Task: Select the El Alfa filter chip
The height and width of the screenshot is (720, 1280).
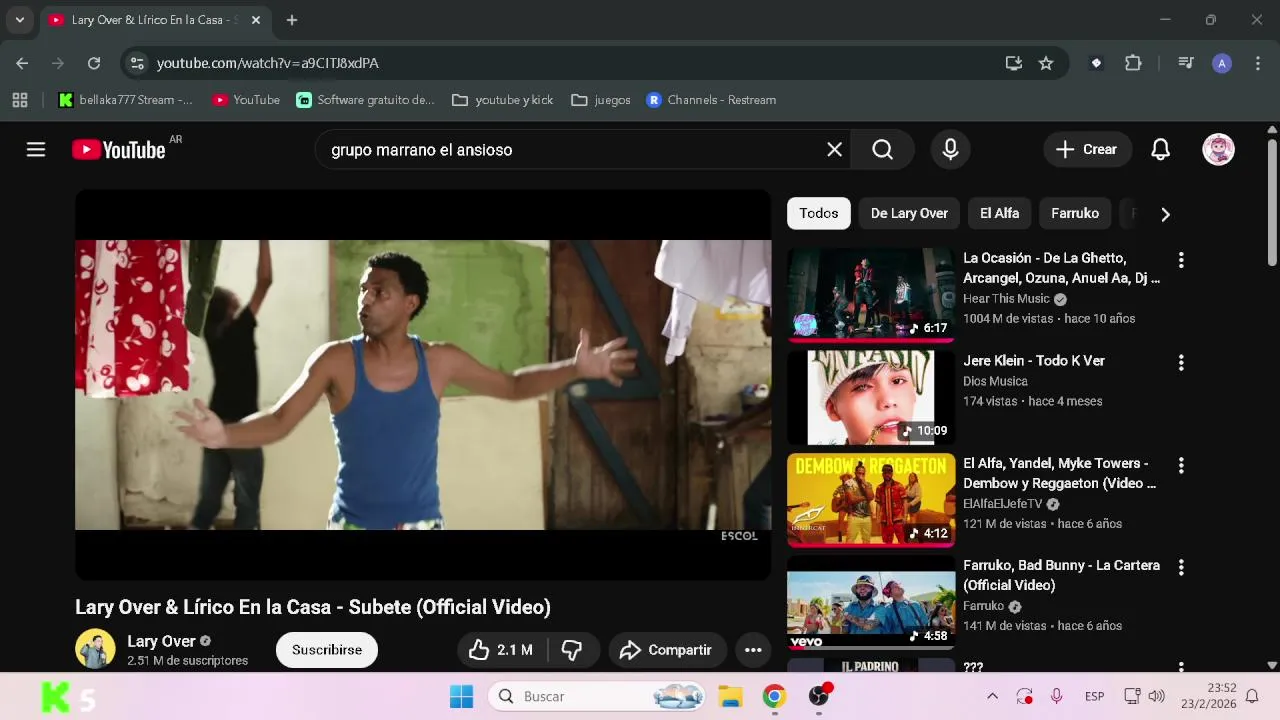Action: [999, 213]
